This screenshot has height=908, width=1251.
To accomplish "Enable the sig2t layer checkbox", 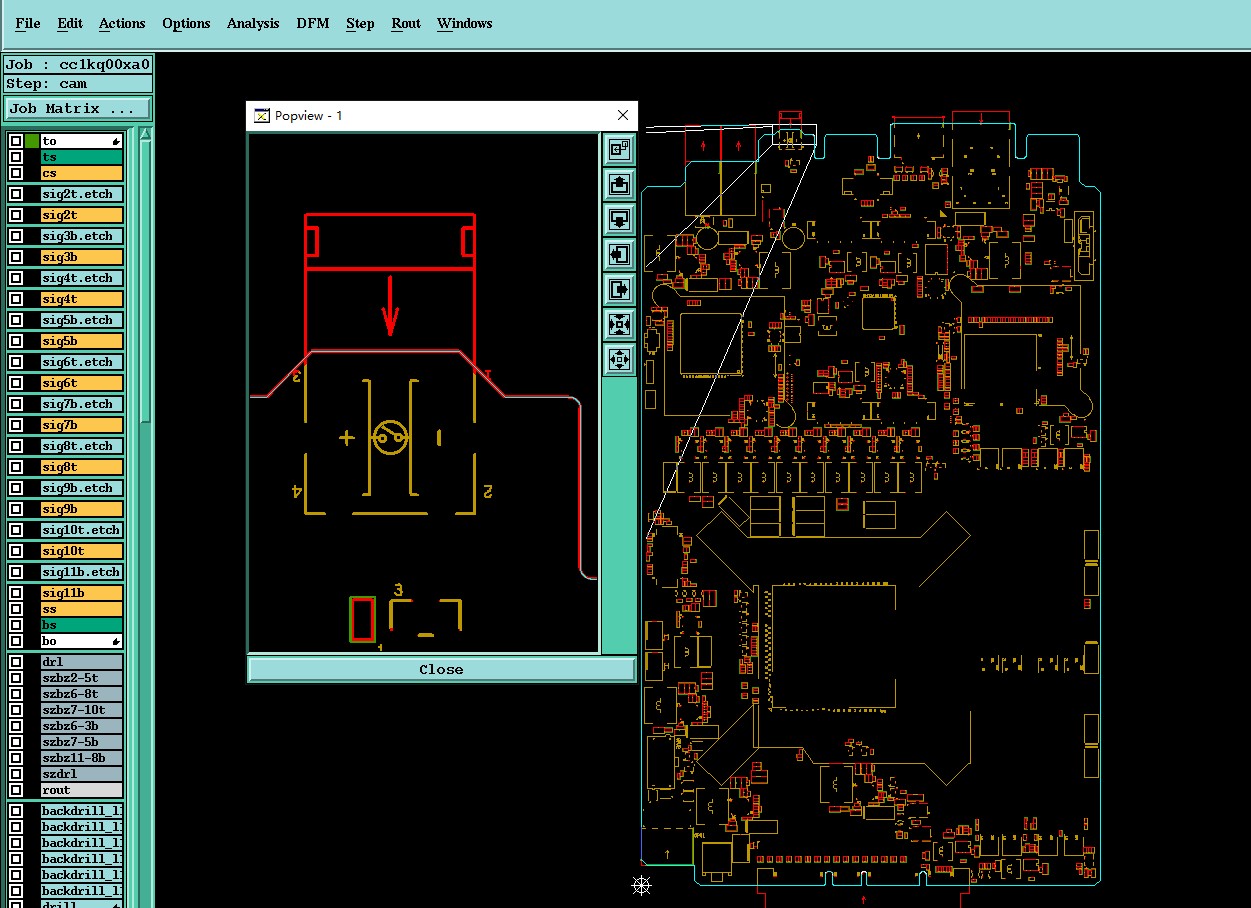I will 15,215.
